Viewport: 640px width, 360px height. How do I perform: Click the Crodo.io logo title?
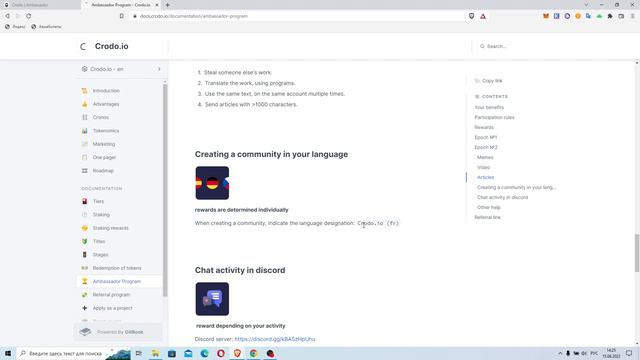(111, 46)
